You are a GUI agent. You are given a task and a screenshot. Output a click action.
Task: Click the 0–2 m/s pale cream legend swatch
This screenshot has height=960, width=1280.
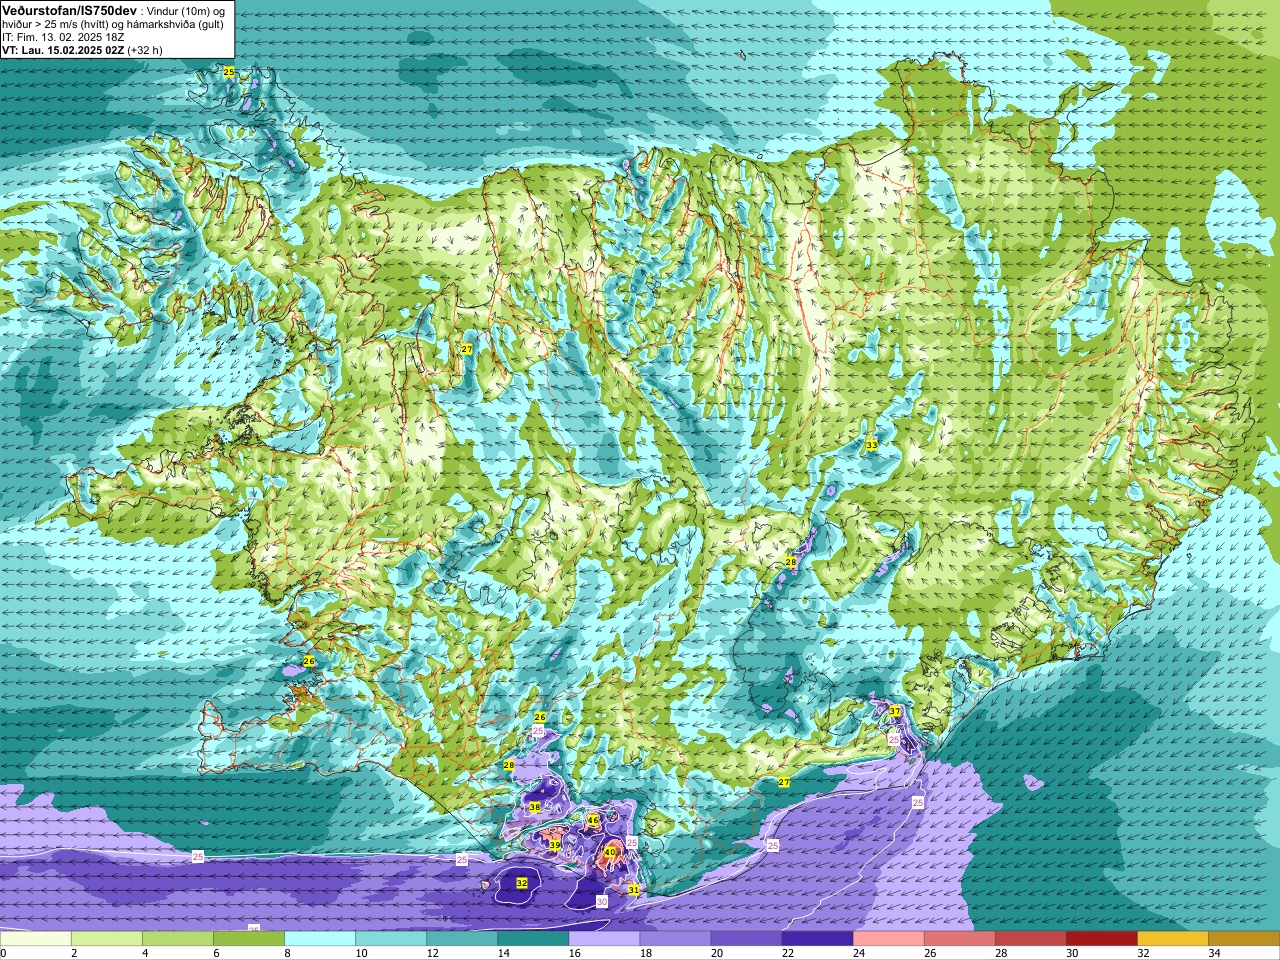pyautogui.click(x=36, y=939)
